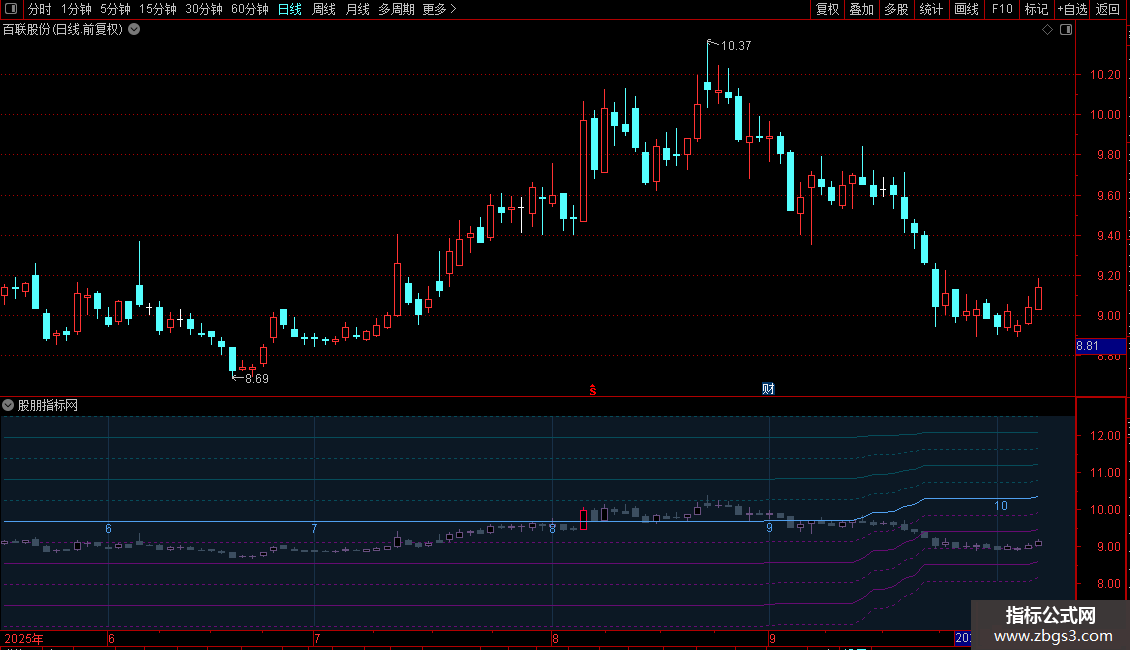Screen dimensions: 1130x650
Task: Open the 多周期 multi-period view
Action: pos(396,9)
